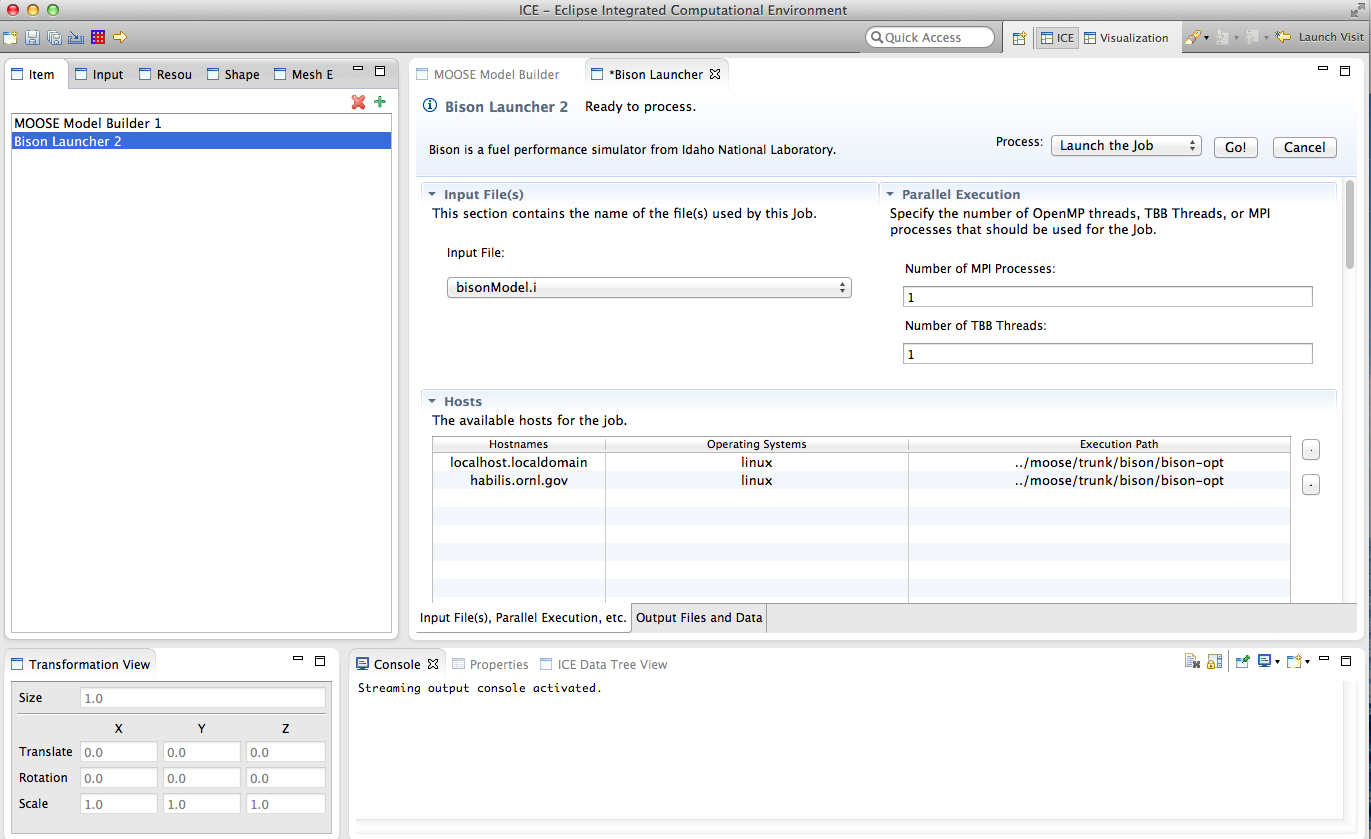Collapse the Input File(s) section
The height and width of the screenshot is (839, 1371).
click(432, 195)
